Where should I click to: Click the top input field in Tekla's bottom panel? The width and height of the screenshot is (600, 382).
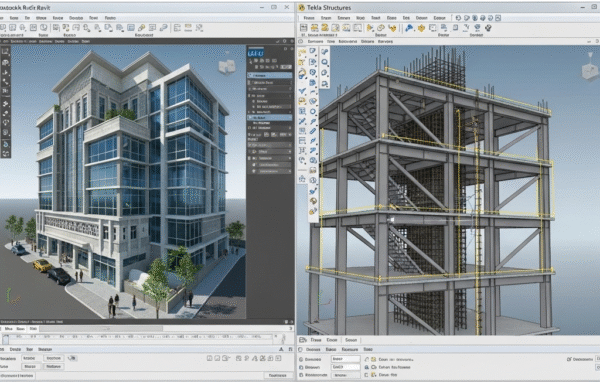346,359
